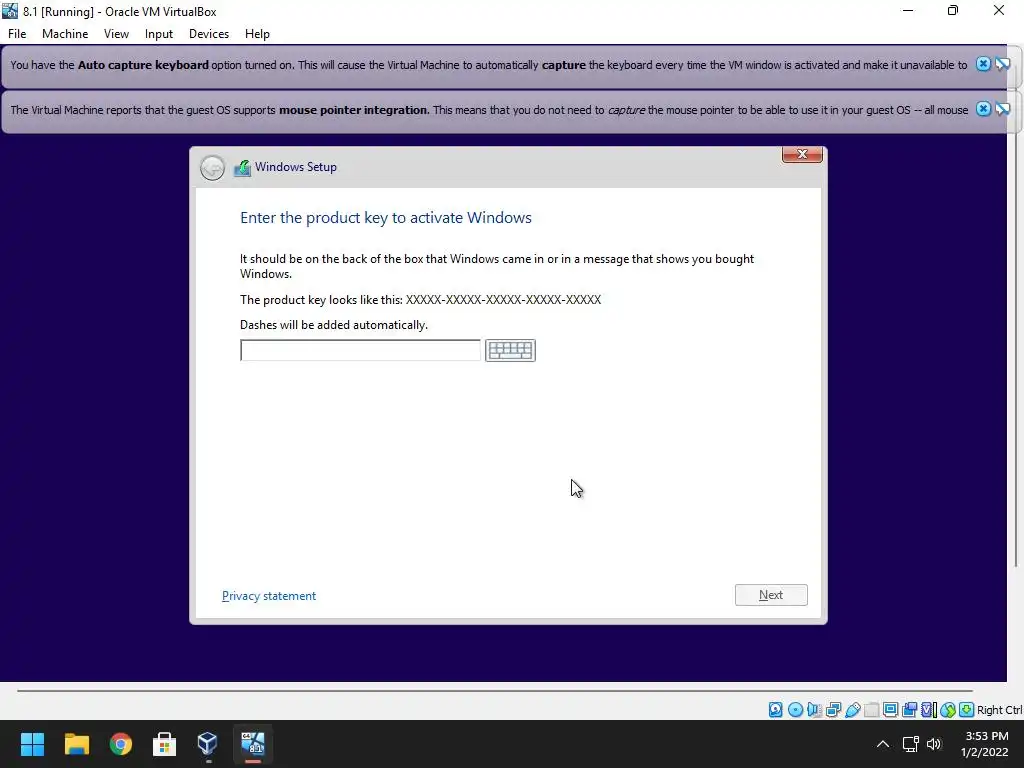Open the Privacy statement link

(x=269, y=596)
